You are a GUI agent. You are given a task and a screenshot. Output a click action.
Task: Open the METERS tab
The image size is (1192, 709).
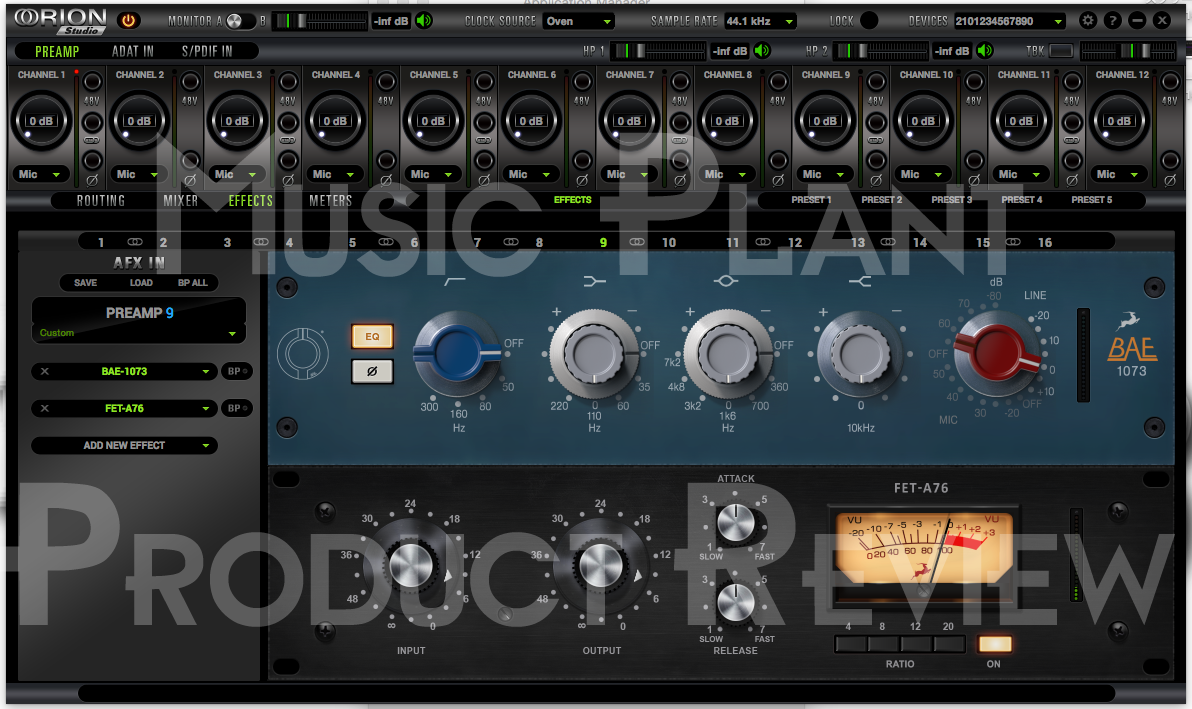331,201
